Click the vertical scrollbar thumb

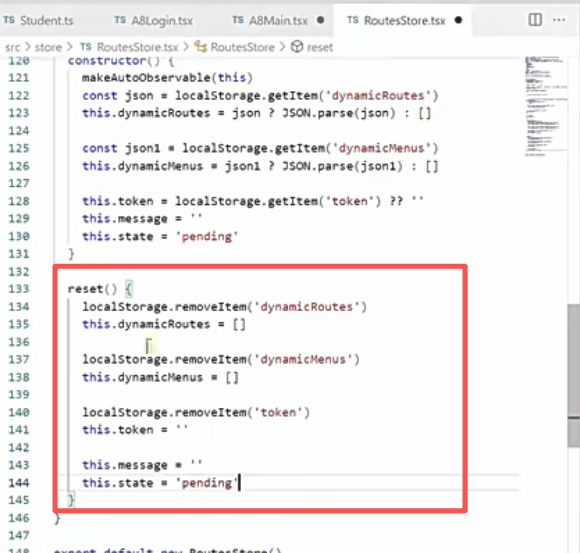coord(574,375)
